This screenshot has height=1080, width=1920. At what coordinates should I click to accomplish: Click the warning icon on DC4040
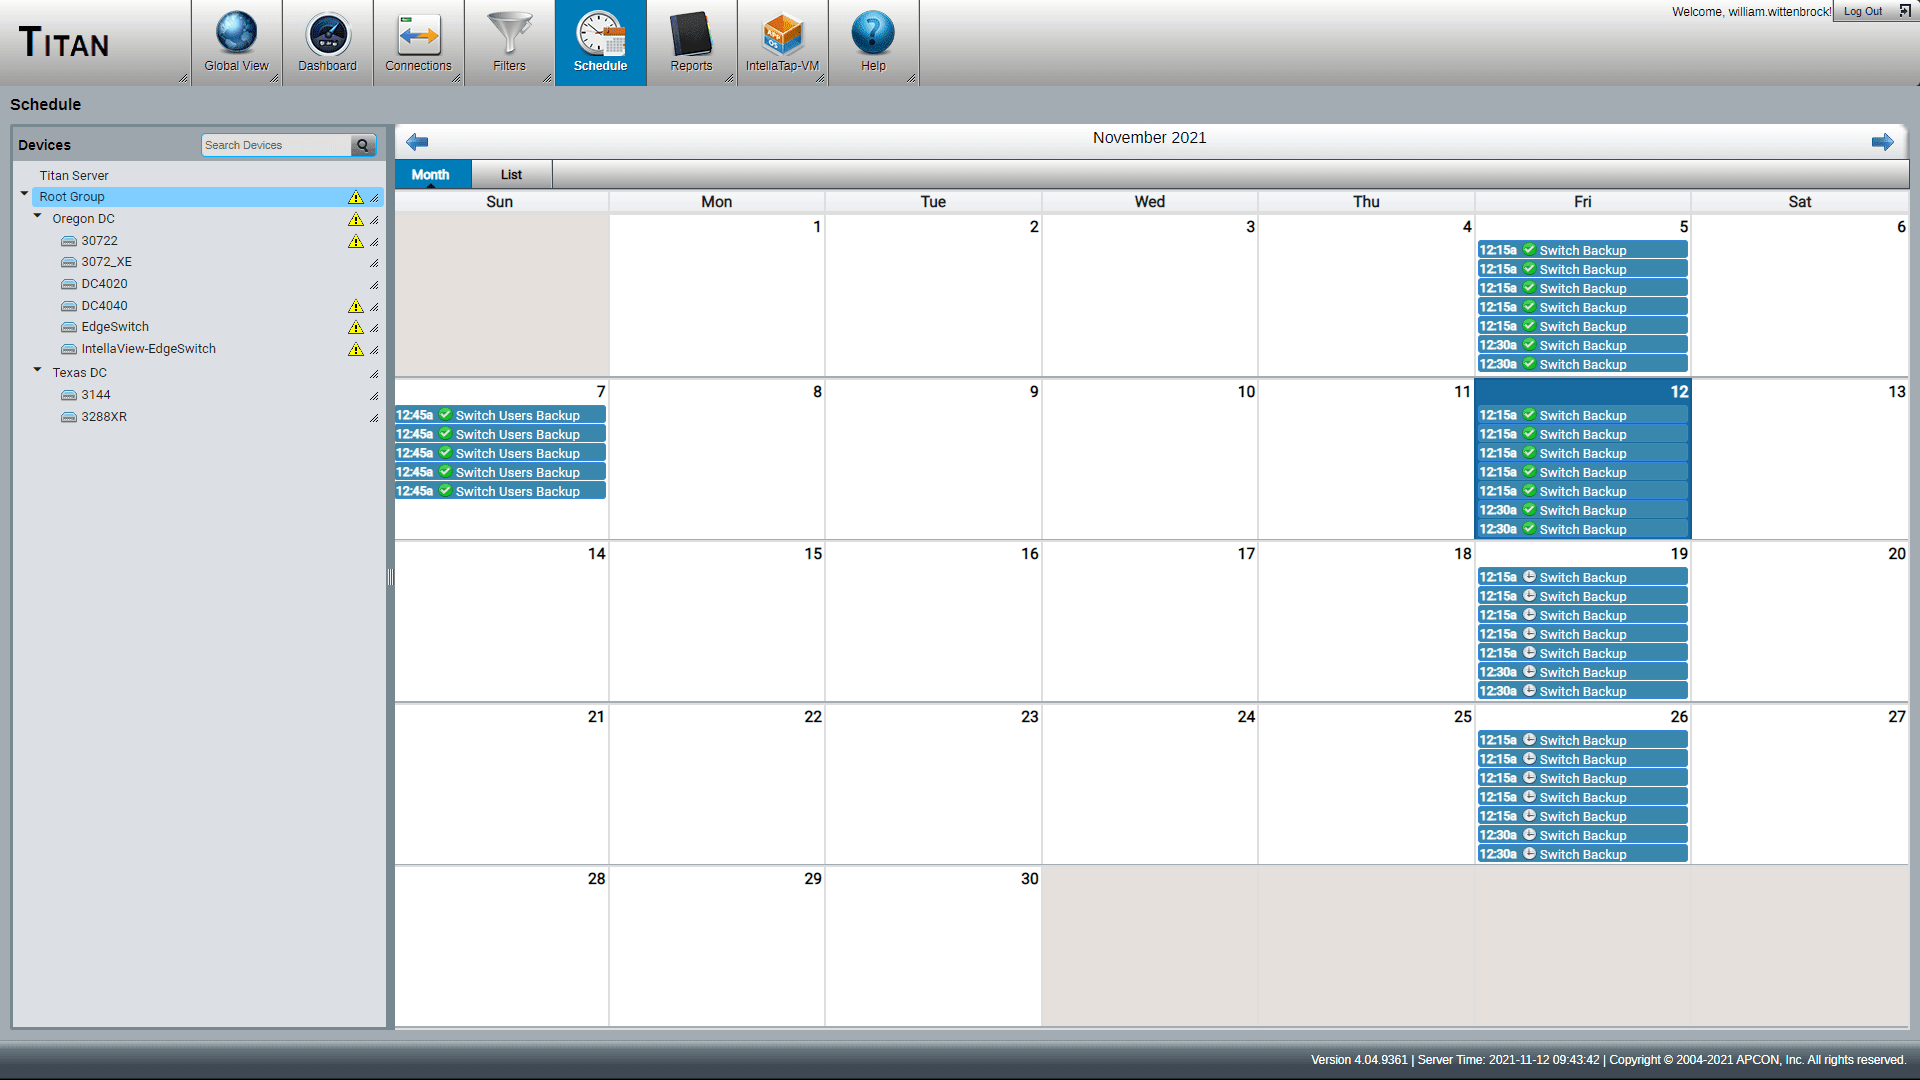355,305
